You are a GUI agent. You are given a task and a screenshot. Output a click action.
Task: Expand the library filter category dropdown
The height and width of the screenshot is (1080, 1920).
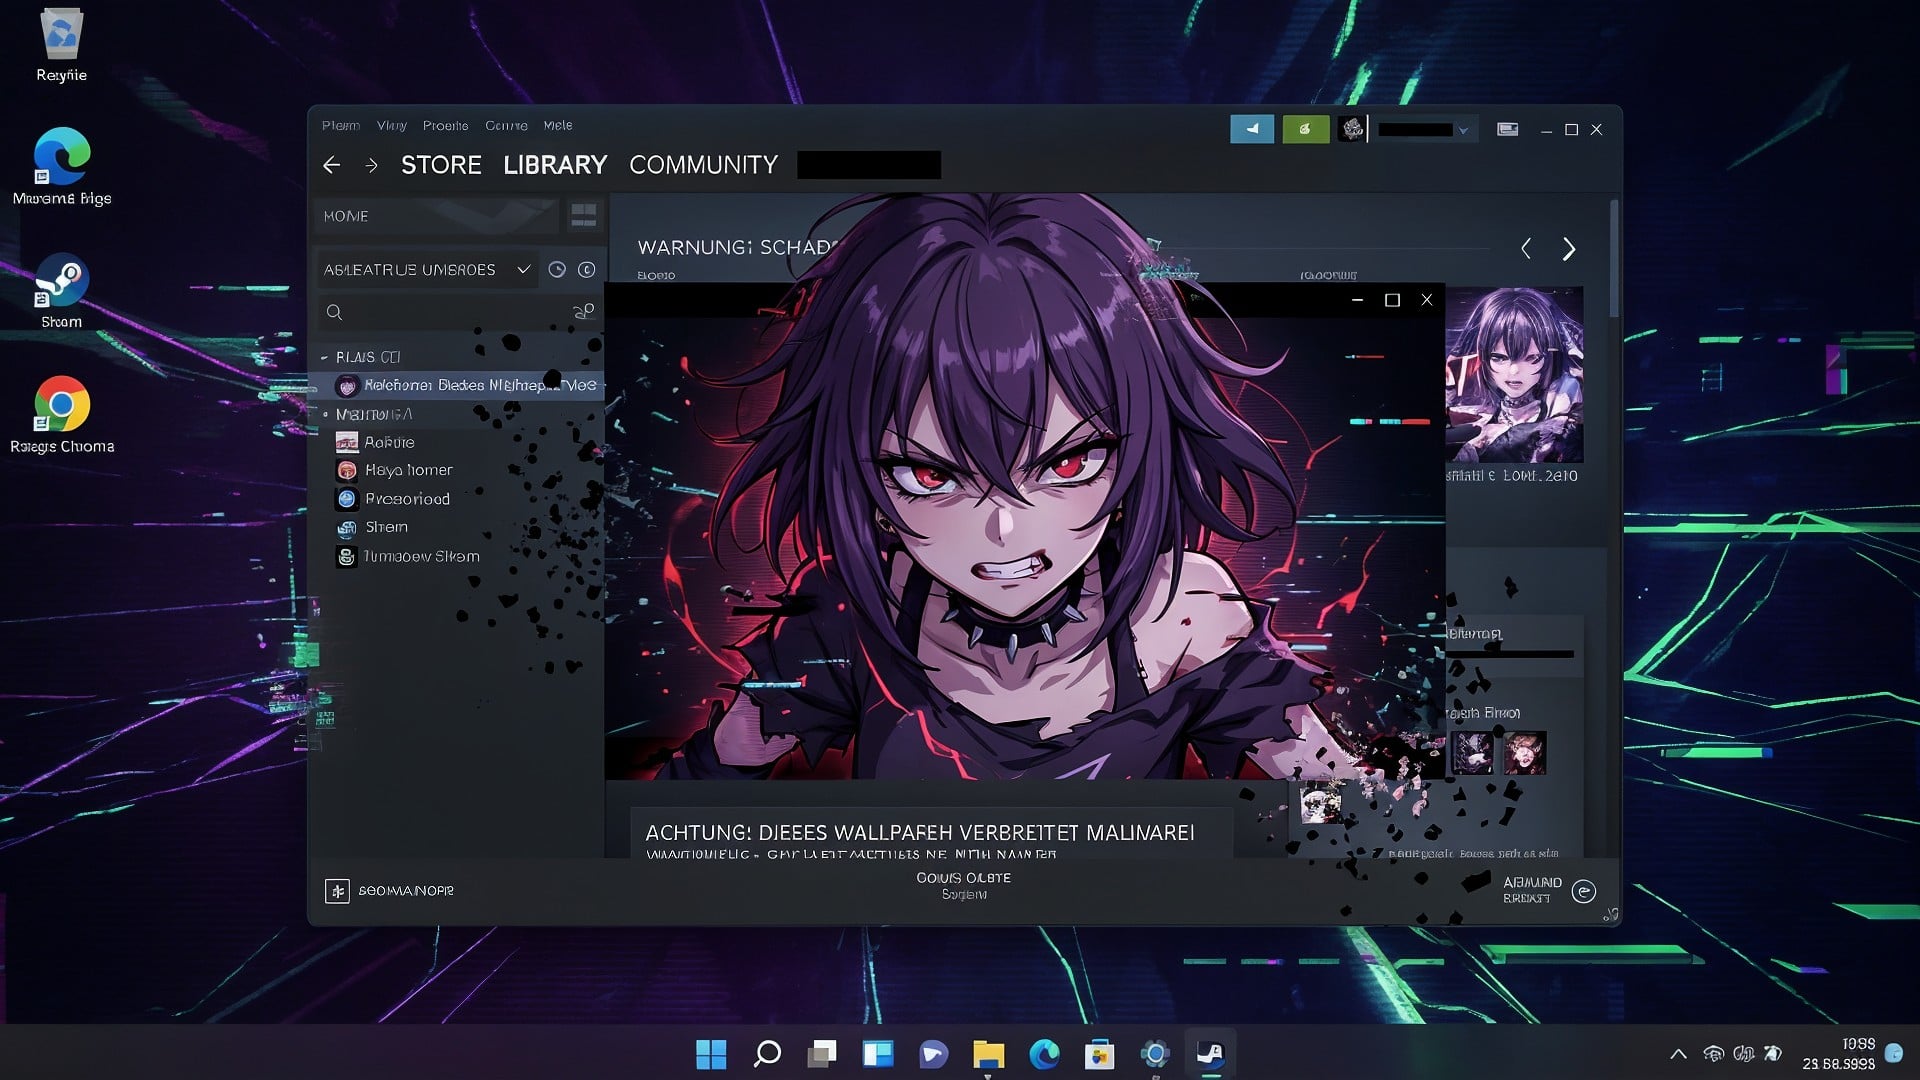coord(427,270)
